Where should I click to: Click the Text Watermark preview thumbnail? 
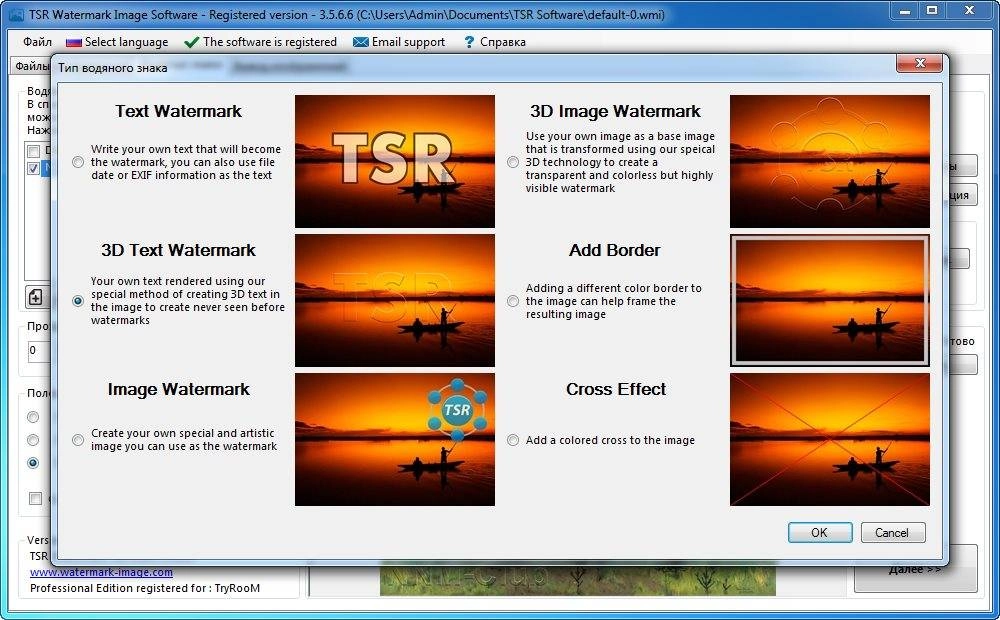click(395, 161)
